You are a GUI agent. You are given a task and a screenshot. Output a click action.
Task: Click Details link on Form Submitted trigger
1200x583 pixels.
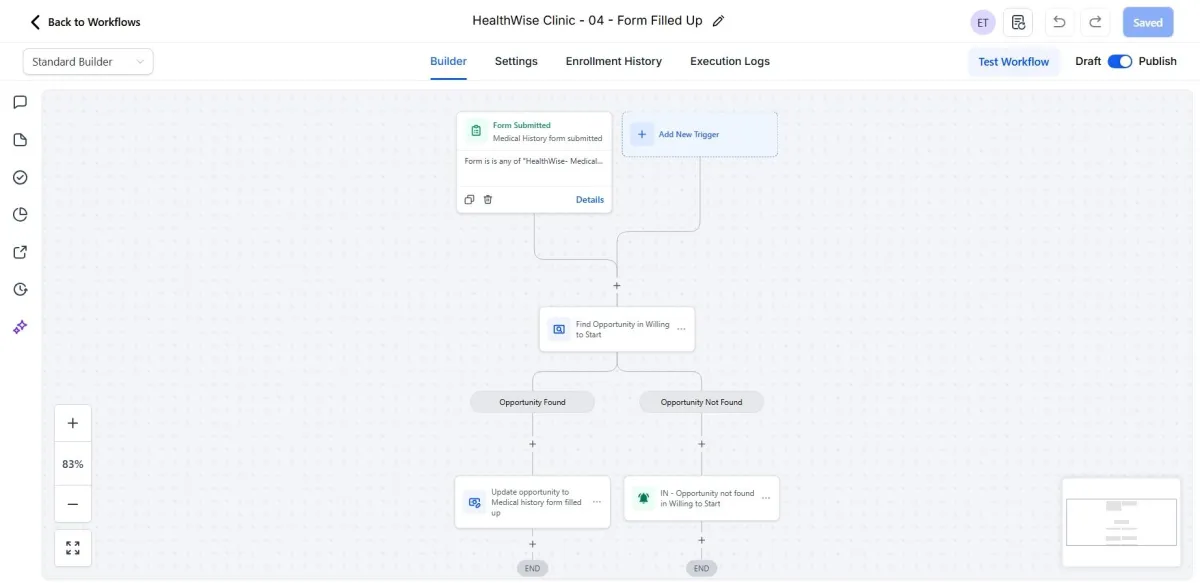pos(590,200)
